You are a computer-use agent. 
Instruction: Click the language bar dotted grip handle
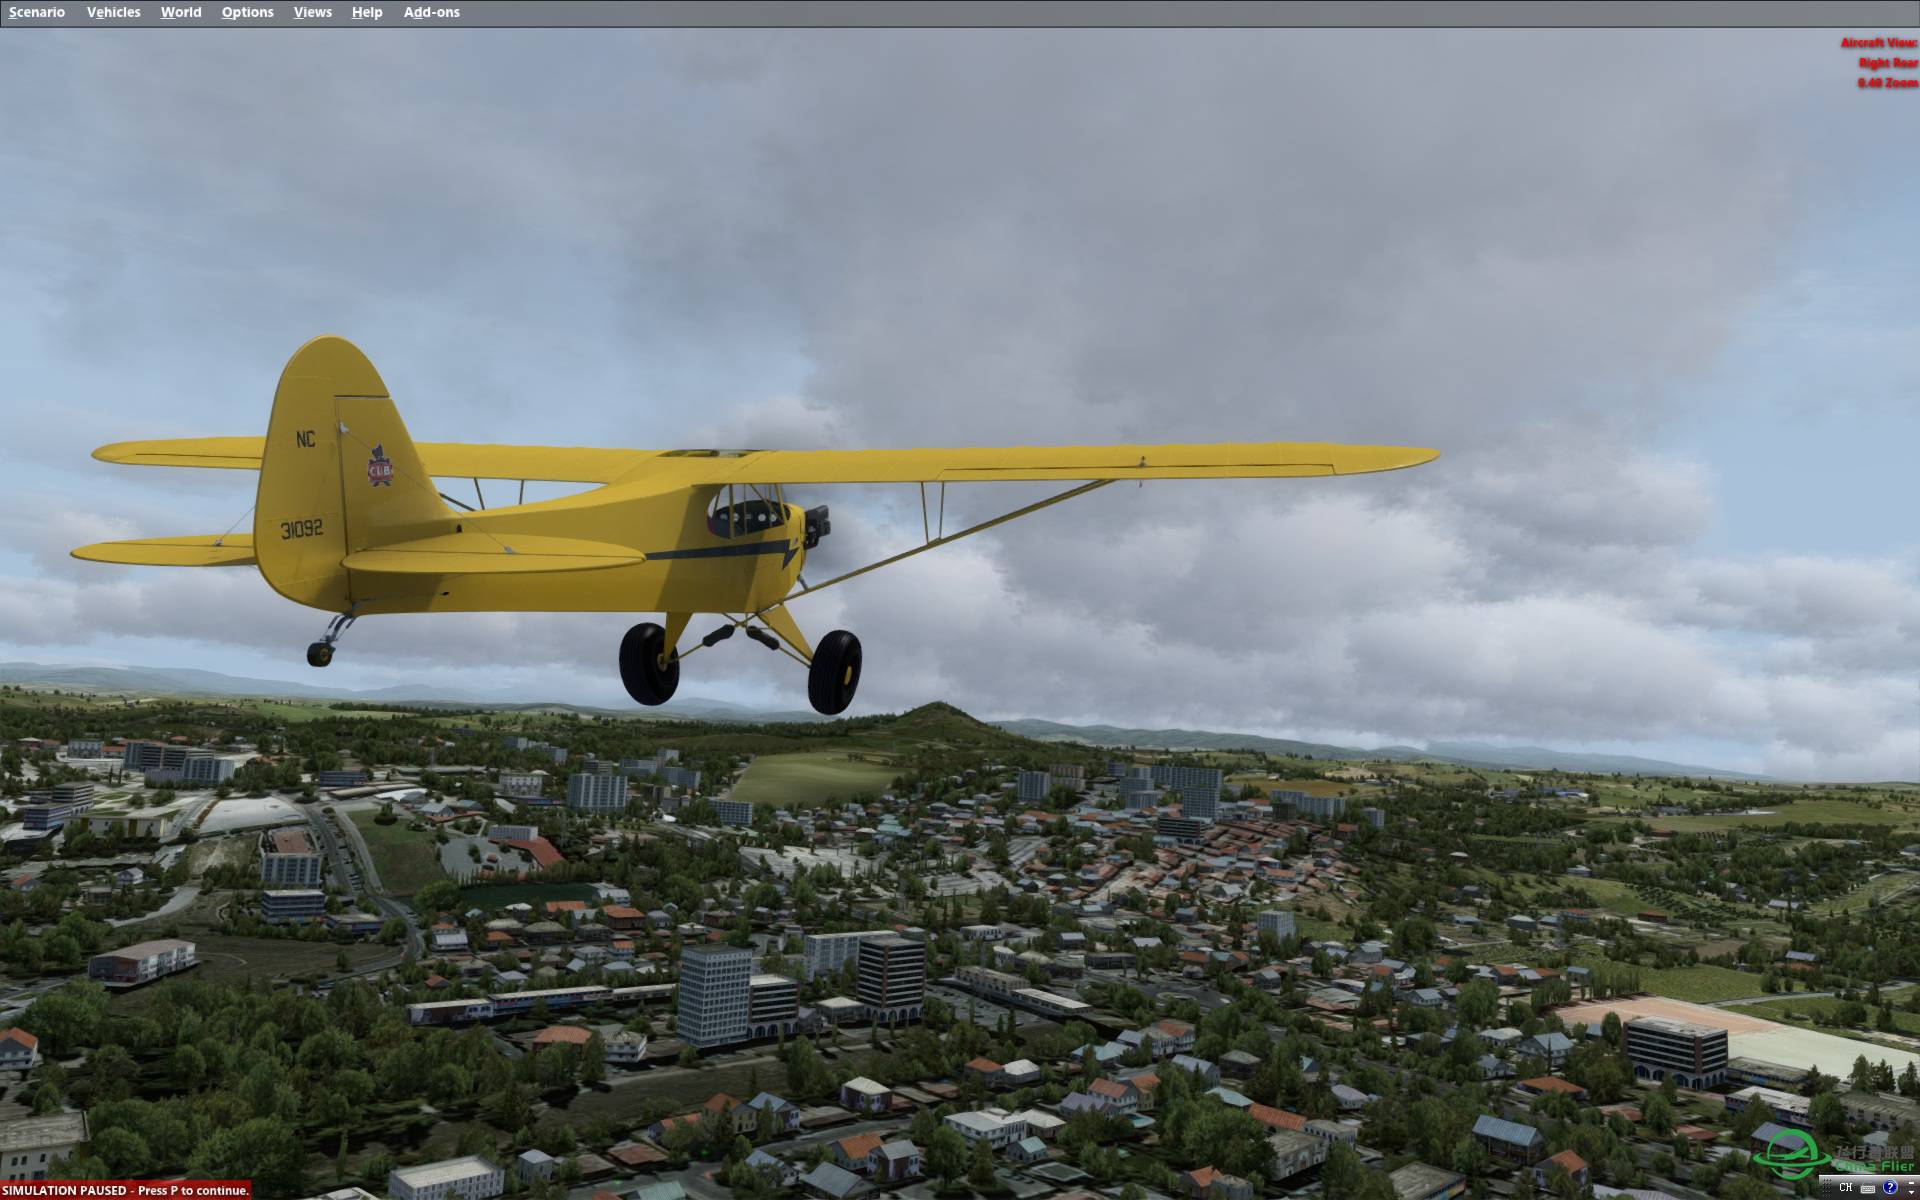click(1827, 1188)
